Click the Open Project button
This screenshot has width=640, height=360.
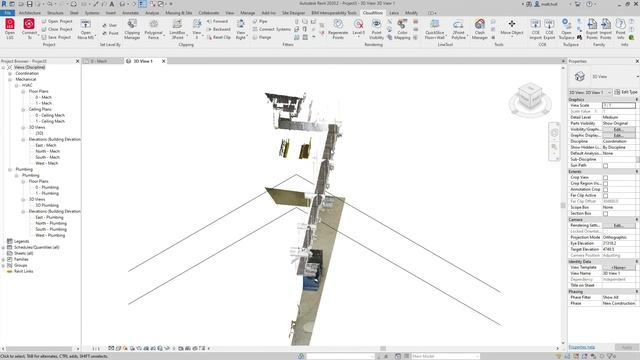click(x=57, y=21)
